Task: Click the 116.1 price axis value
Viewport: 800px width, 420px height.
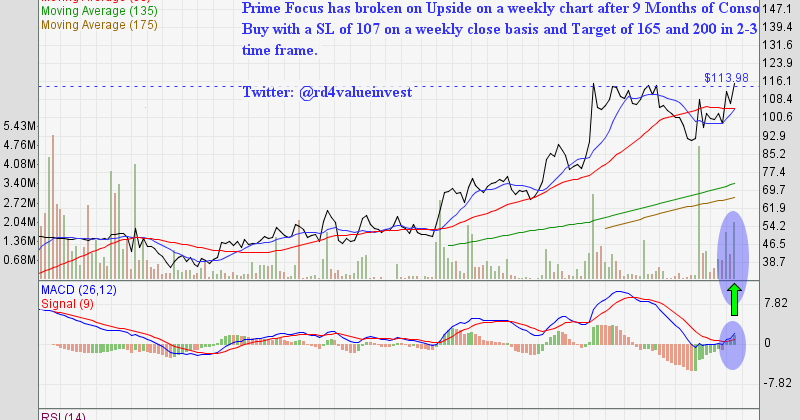Action: (x=777, y=81)
